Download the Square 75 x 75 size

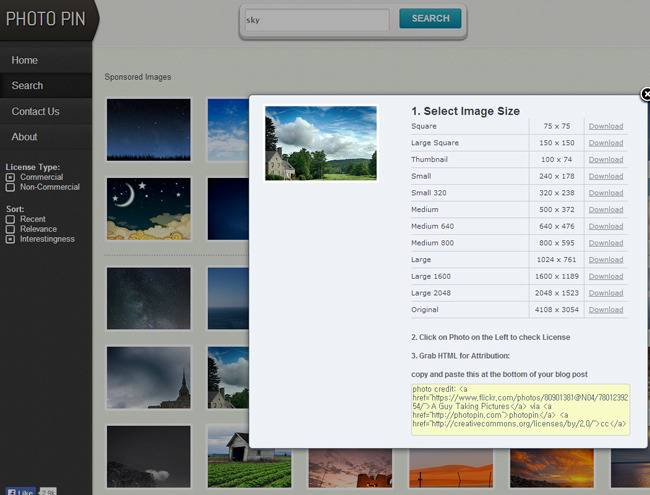(605, 126)
